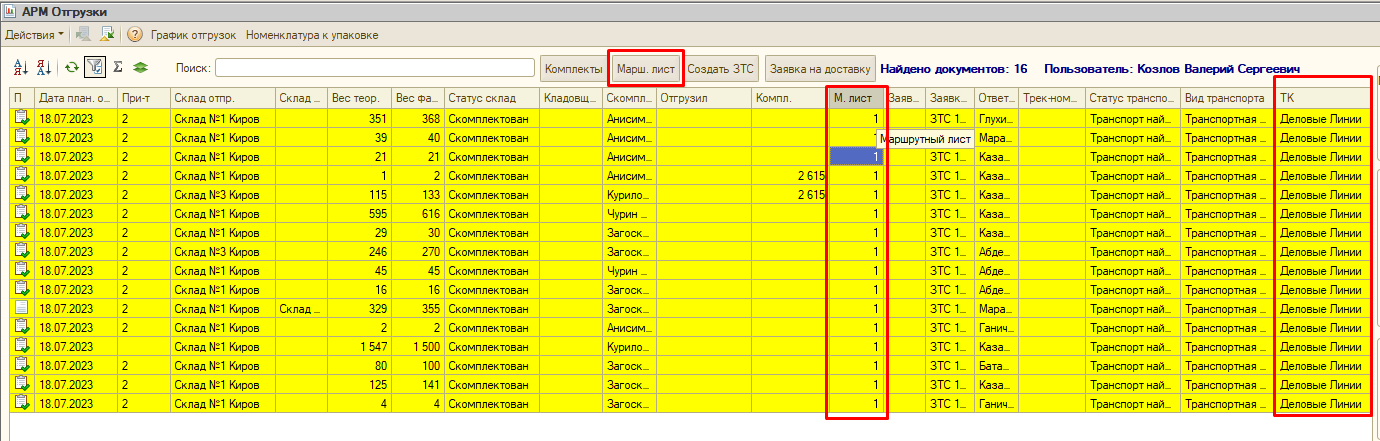
Task: Click document icon in row with weight 351
Action: pyautogui.click(x=22, y=118)
